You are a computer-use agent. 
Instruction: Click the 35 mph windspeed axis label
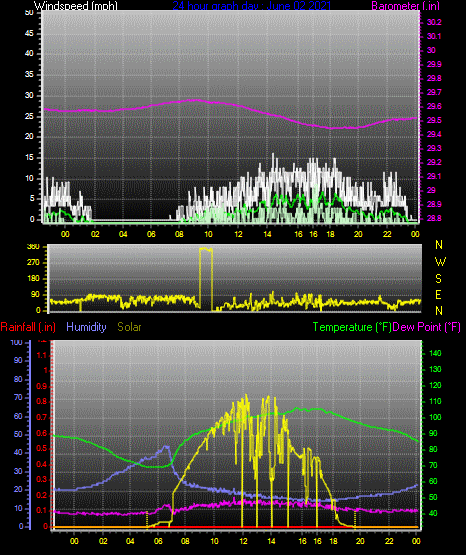29,75
